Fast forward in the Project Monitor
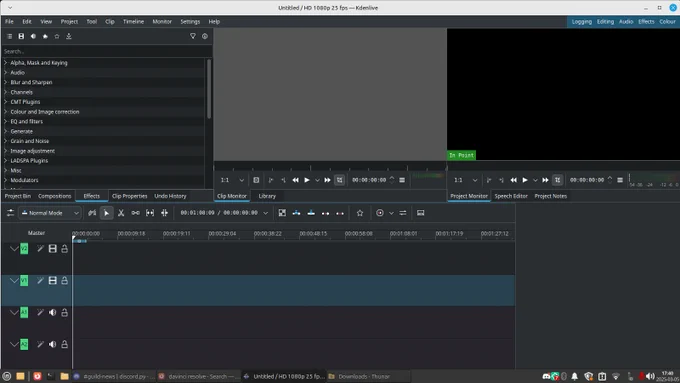This screenshot has width=680, height=383. pyautogui.click(x=545, y=180)
